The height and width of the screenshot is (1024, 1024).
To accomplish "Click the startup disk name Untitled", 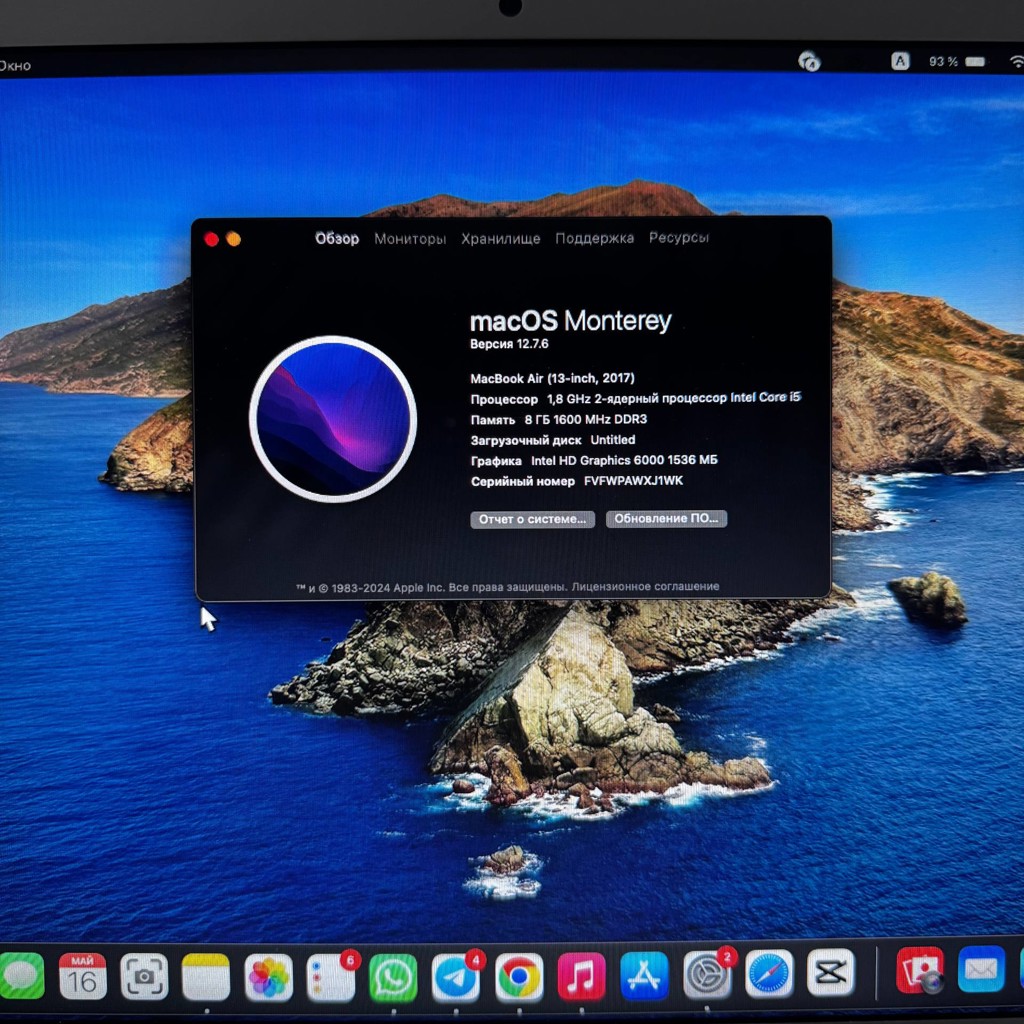I will tap(613, 440).
